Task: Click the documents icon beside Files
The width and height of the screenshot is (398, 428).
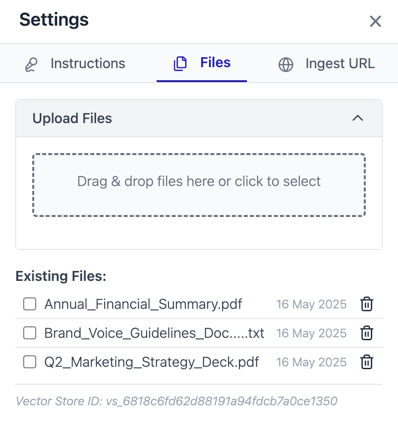Action: pyautogui.click(x=180, y=63)
